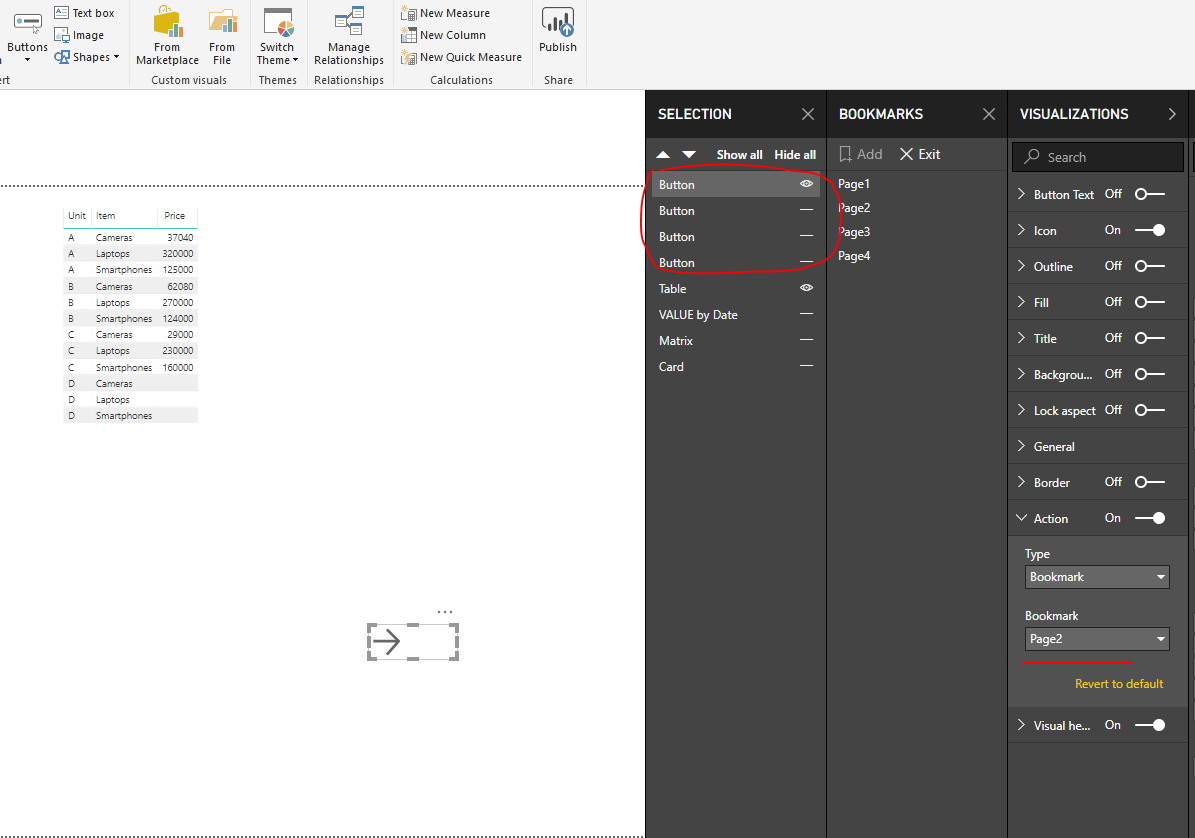Create a New Quick Measure
1195x838 pixels.
point(462,57)
